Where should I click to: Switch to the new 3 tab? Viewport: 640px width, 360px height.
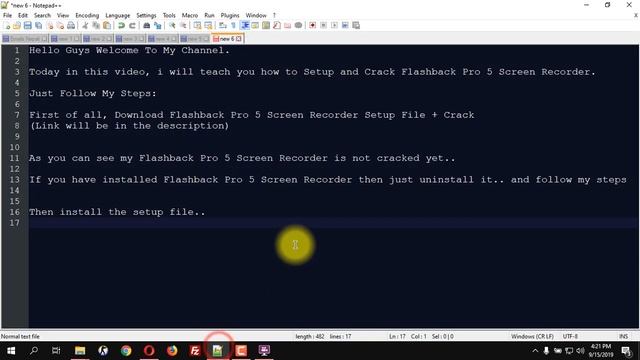tap(130, 39)
